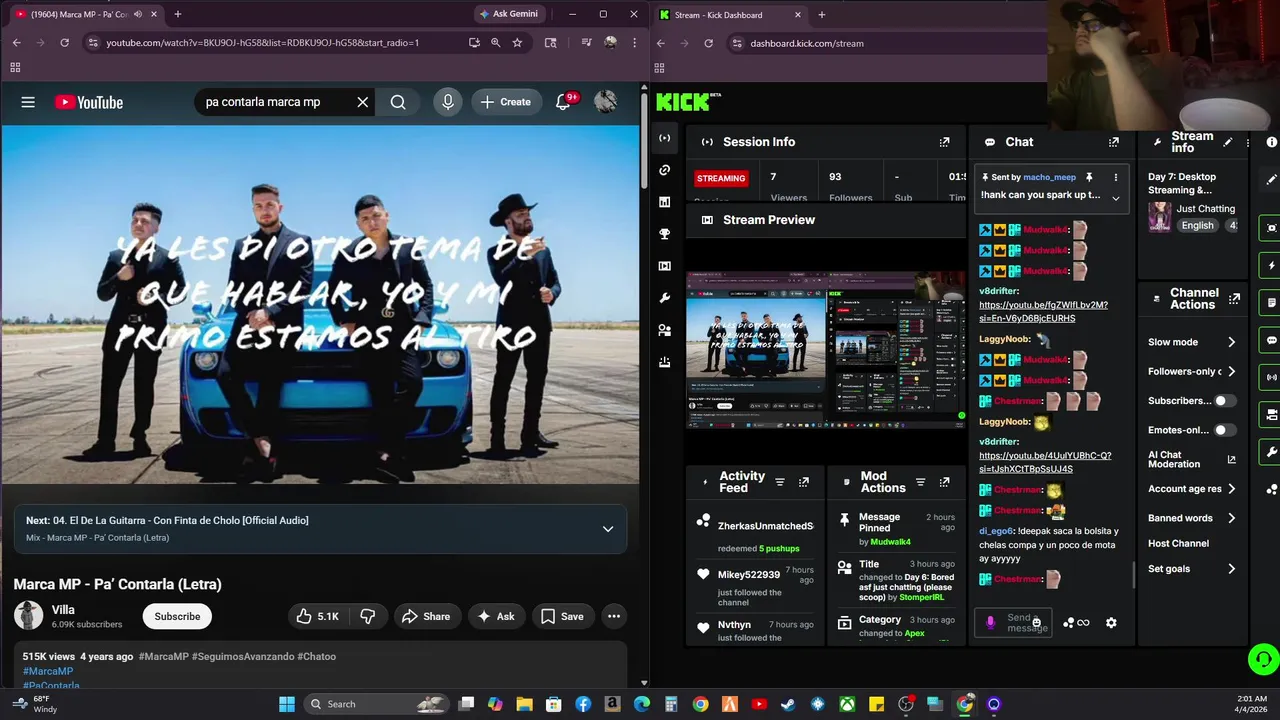Open new tab in YouTube window

click(x=177, y=14)
